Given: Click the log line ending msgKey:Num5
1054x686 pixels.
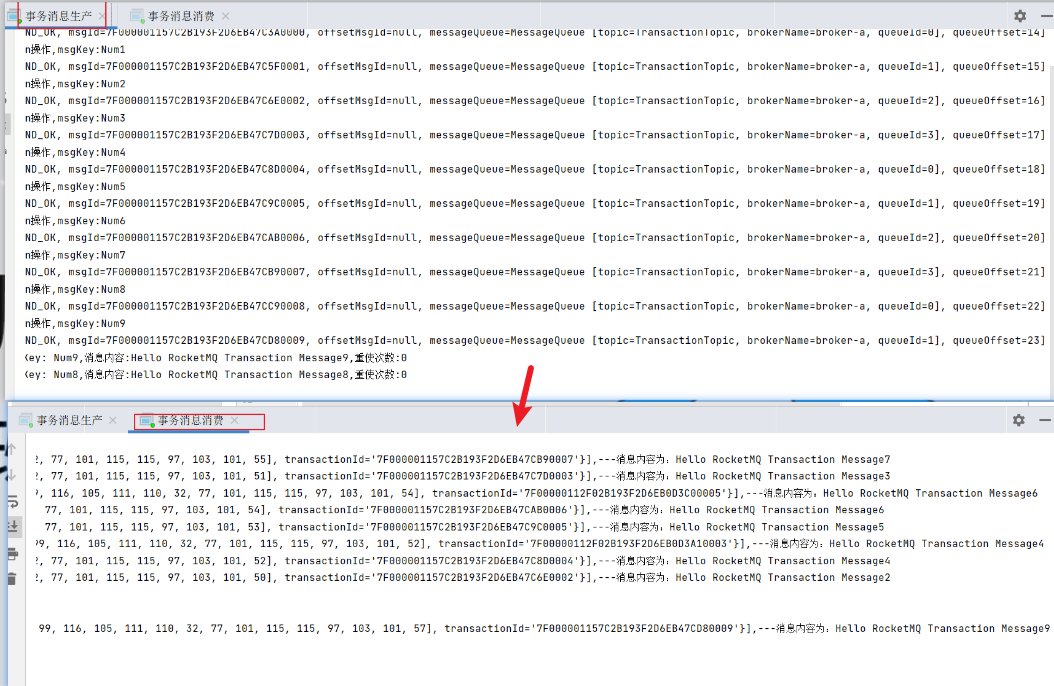Looking at the screenshot, I should tap(75, 187).
